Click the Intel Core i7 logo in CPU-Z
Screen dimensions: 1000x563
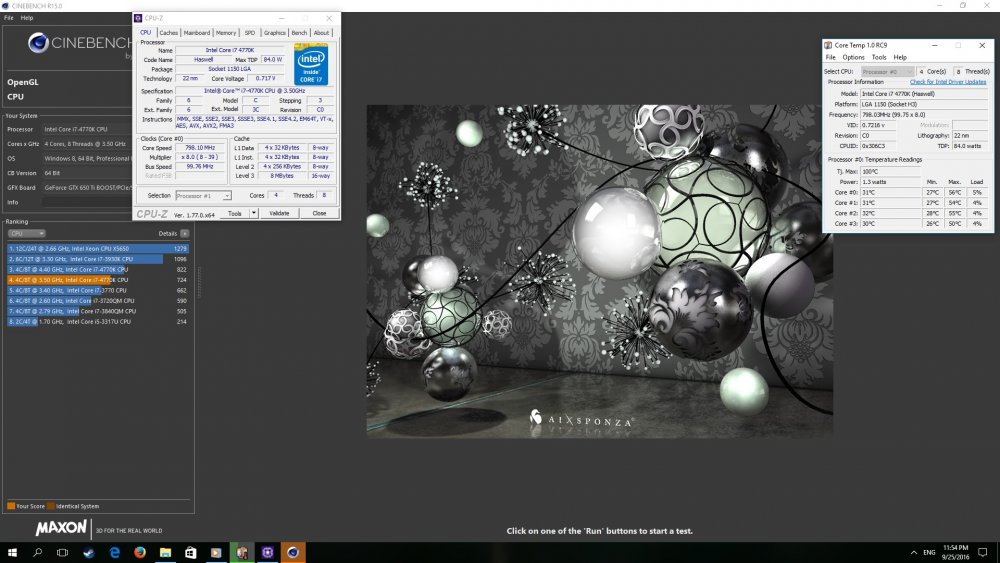coord(311,65)
